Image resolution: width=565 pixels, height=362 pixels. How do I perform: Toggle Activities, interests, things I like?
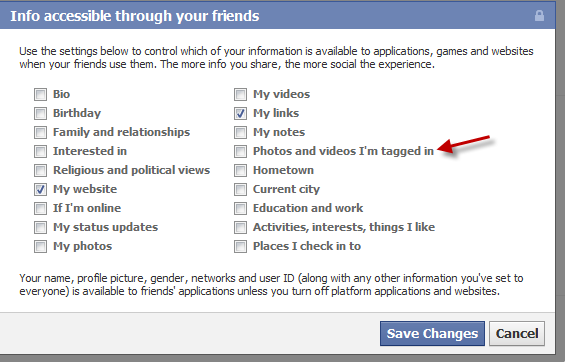coord(240,227)
